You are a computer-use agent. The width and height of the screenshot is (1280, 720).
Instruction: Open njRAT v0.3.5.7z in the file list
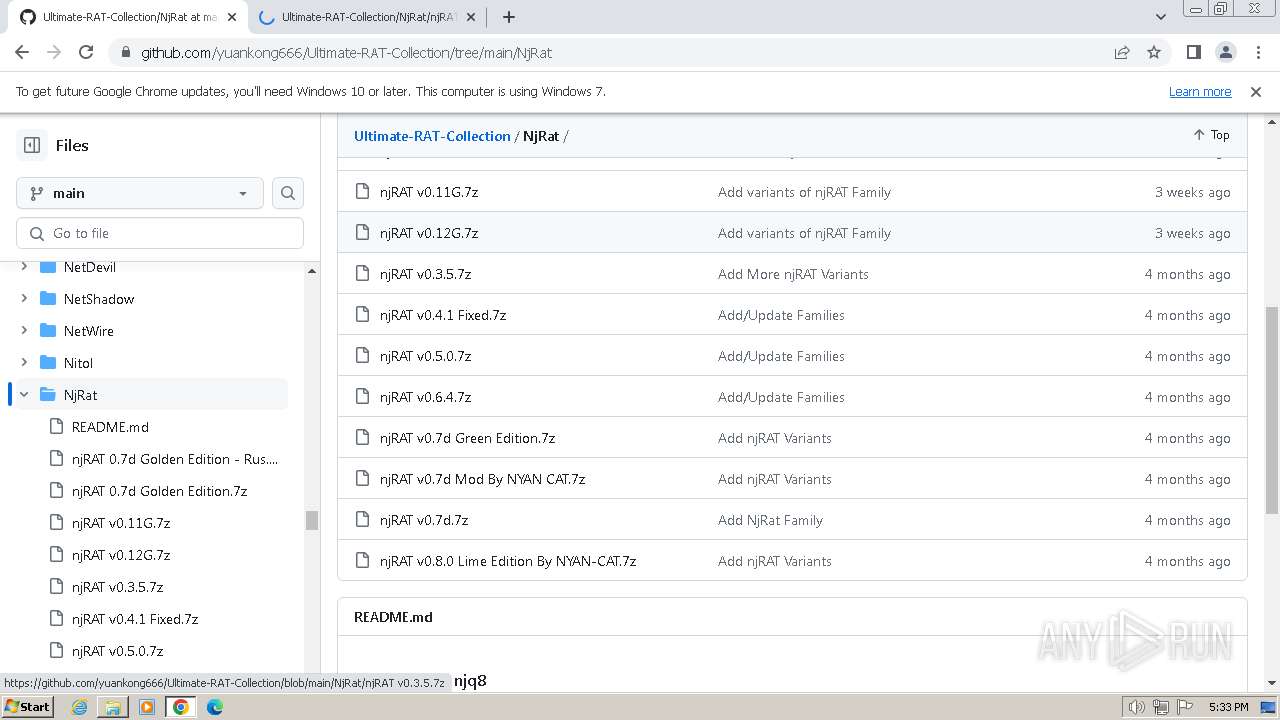pyautogui.click(x=425, y=274)
